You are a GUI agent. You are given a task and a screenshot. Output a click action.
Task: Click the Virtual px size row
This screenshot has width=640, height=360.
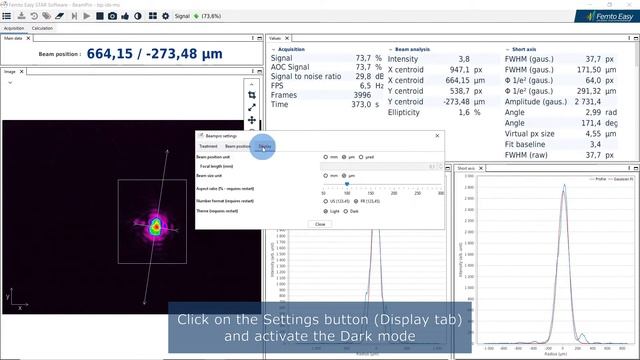[561, 134]
